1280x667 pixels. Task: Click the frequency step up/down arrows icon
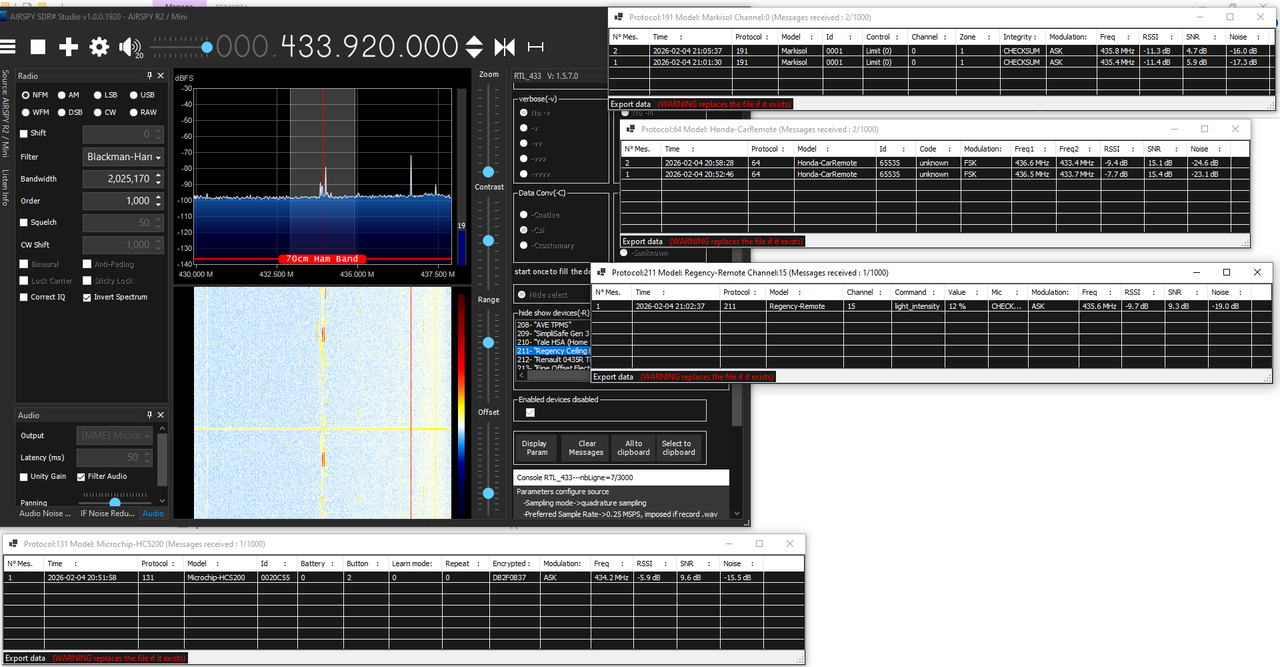(474, 47)
